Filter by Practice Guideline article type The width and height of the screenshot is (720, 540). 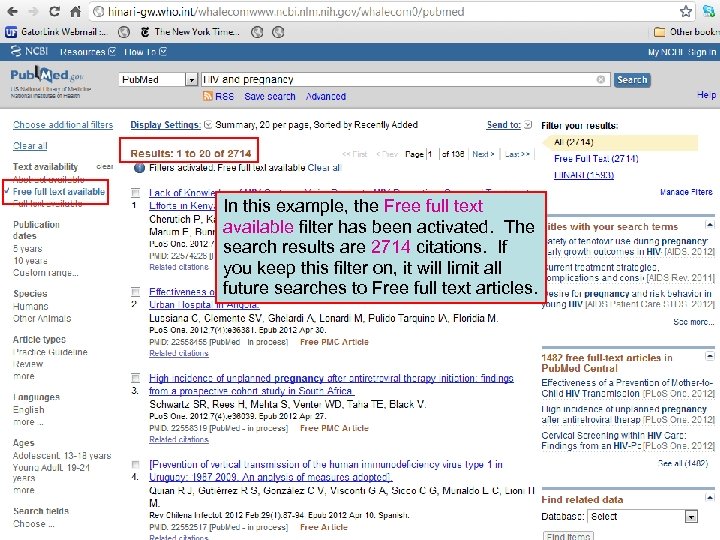click(x=50, y=352)
